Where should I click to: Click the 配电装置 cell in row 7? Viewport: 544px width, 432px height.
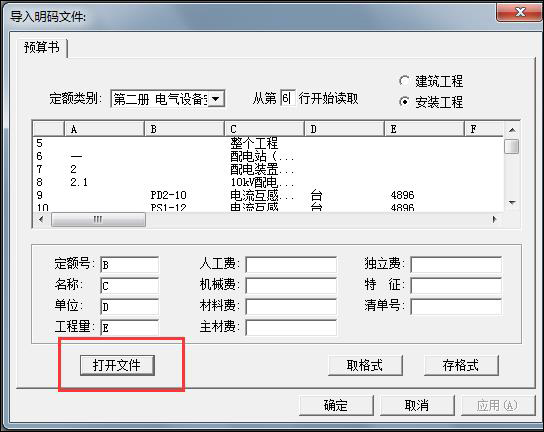point(262,169)
